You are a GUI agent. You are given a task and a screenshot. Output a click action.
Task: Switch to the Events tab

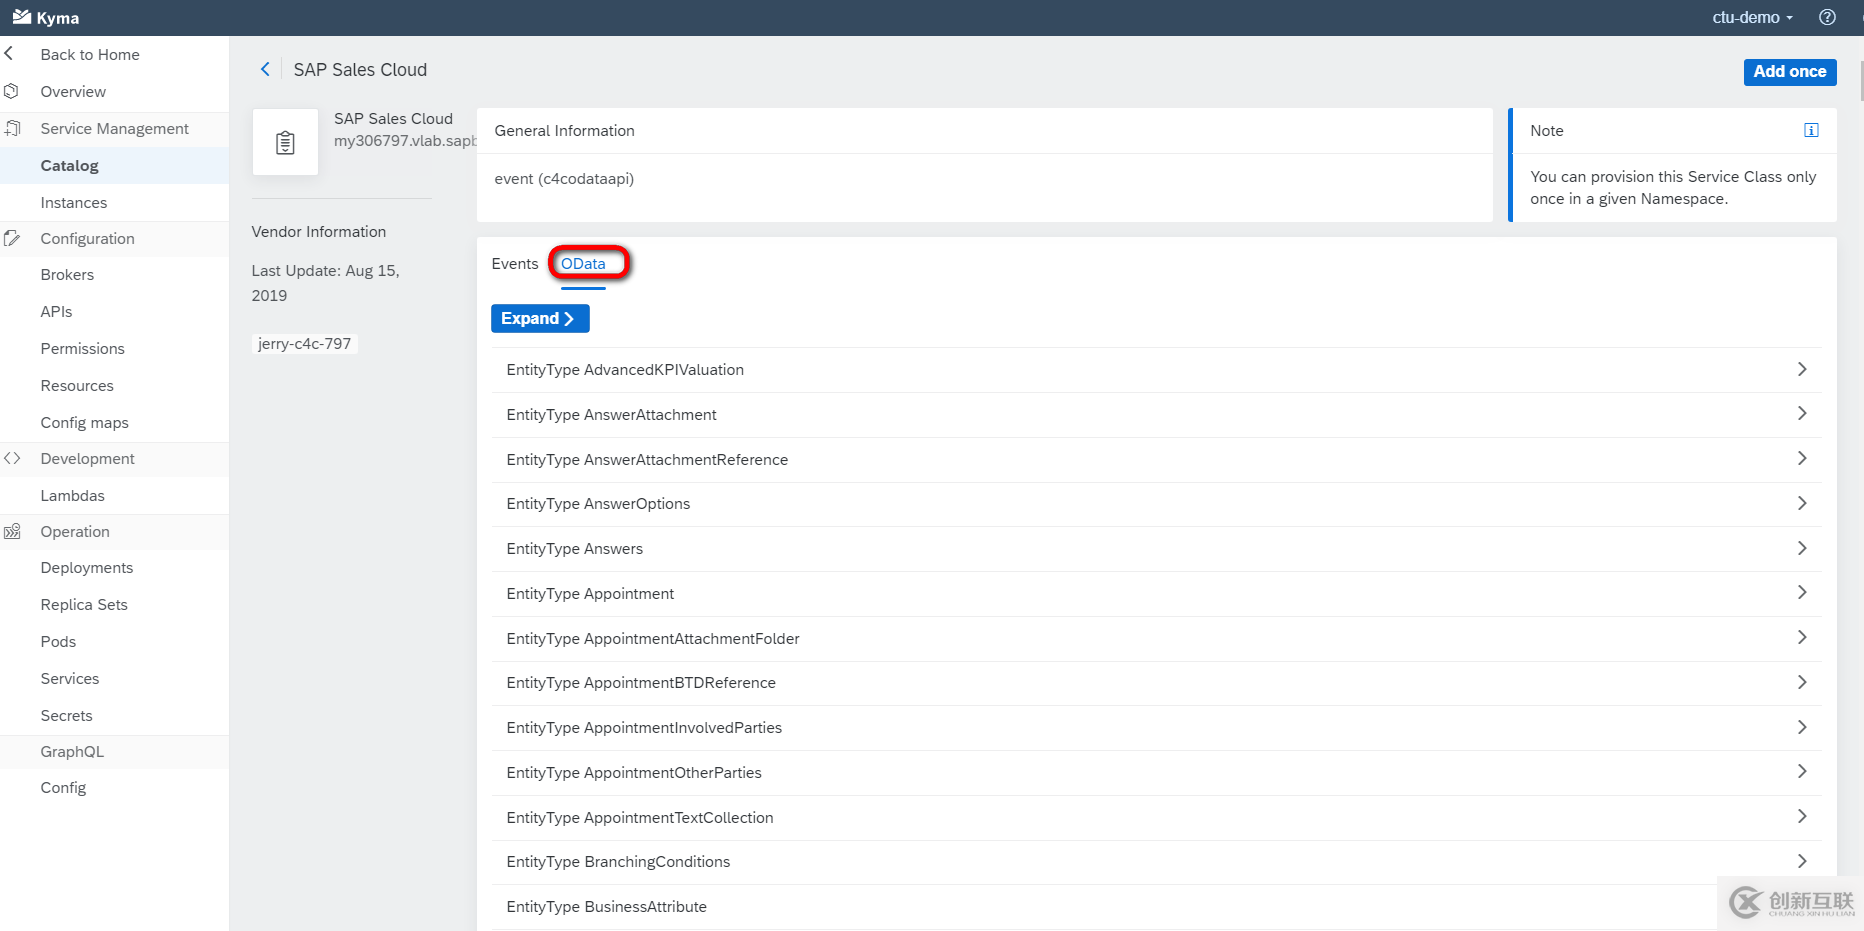(514, 263)
